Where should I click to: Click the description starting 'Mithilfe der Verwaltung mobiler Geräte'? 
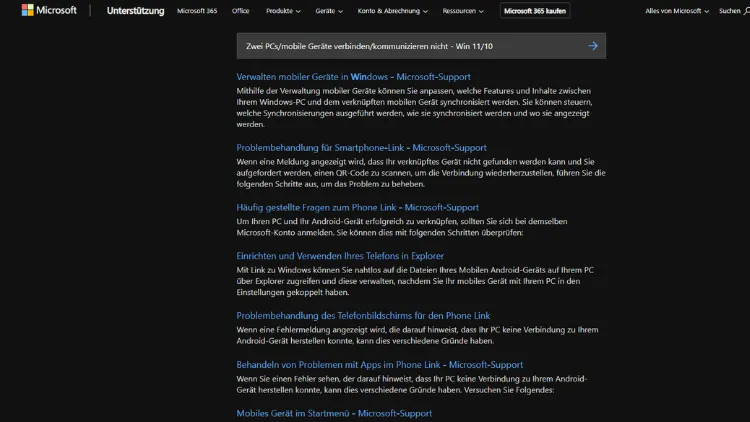[414, 107]
